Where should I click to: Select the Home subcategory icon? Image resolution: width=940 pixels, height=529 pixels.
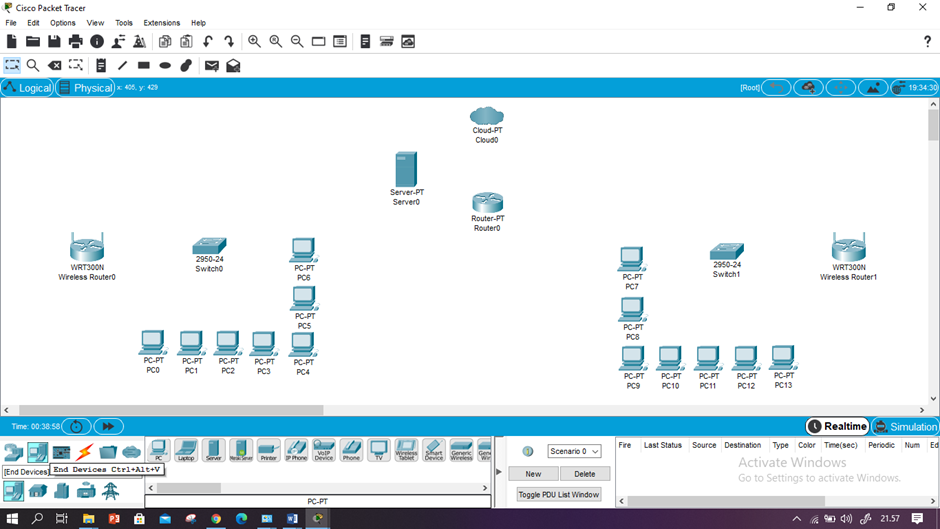pos(38,492)
